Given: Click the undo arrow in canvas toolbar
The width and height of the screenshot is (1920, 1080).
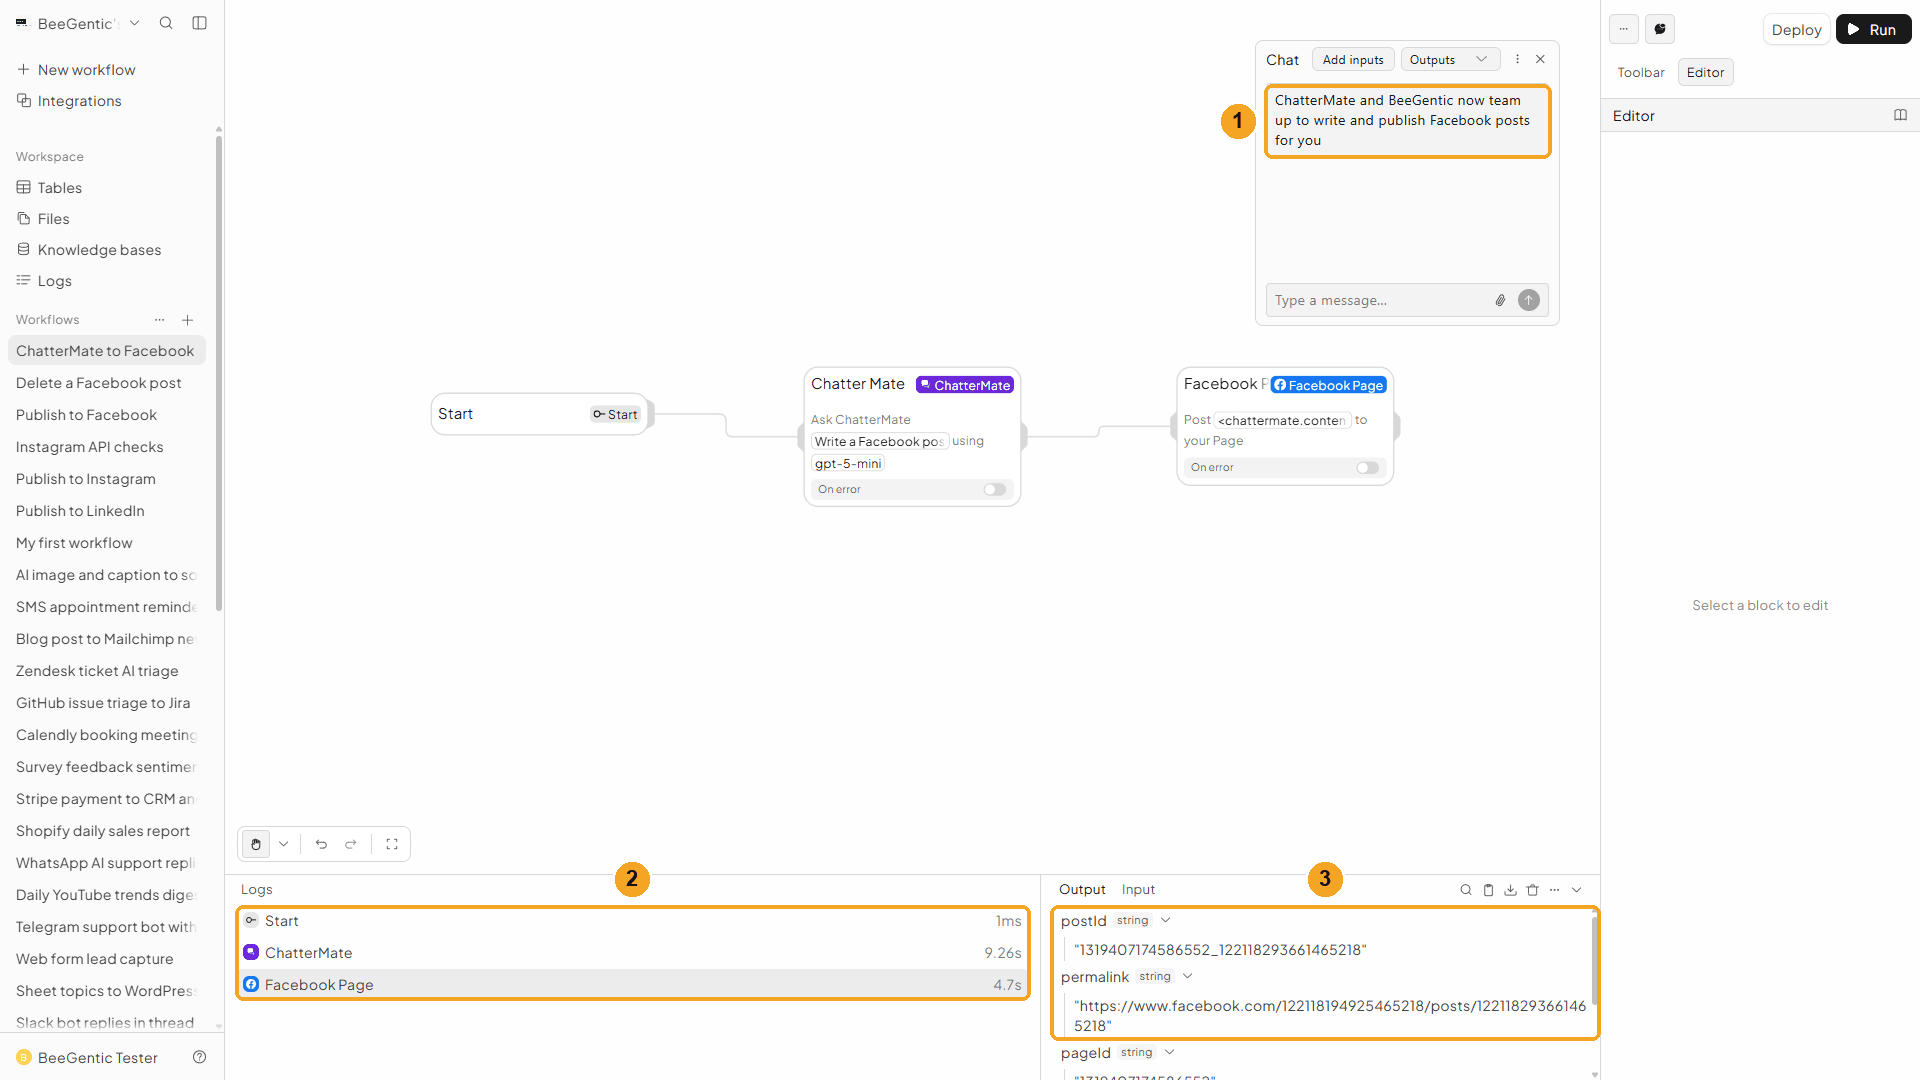Looking at the screenshot, I should tap(321, 844).
